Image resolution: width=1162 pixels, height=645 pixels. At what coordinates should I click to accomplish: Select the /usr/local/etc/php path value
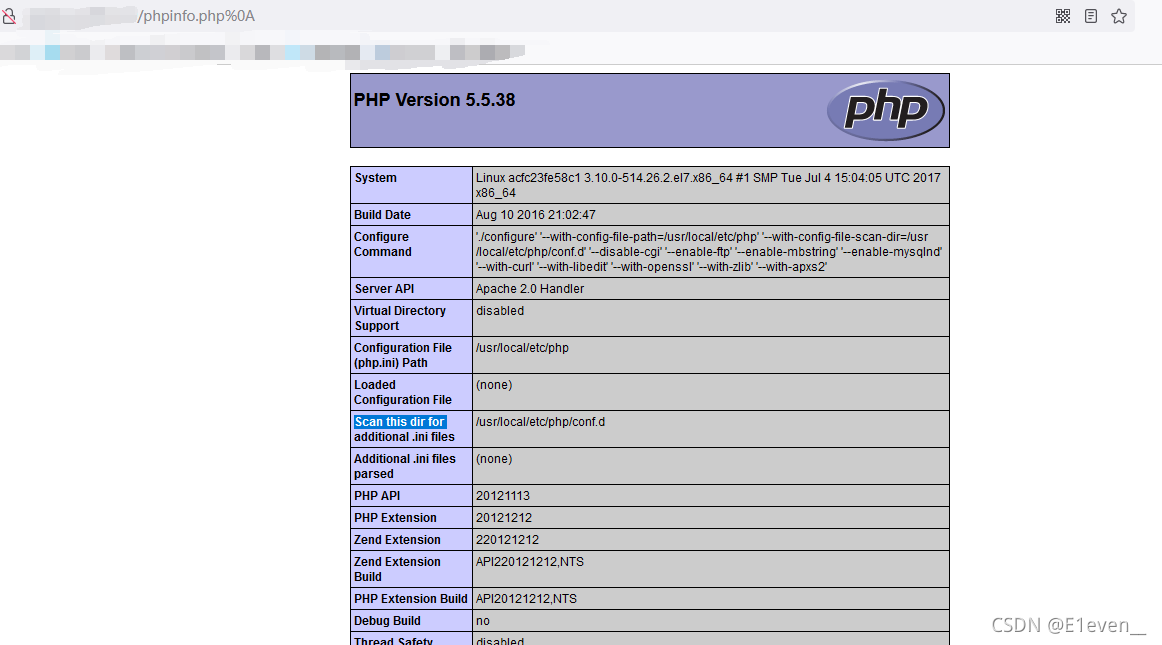522,348
